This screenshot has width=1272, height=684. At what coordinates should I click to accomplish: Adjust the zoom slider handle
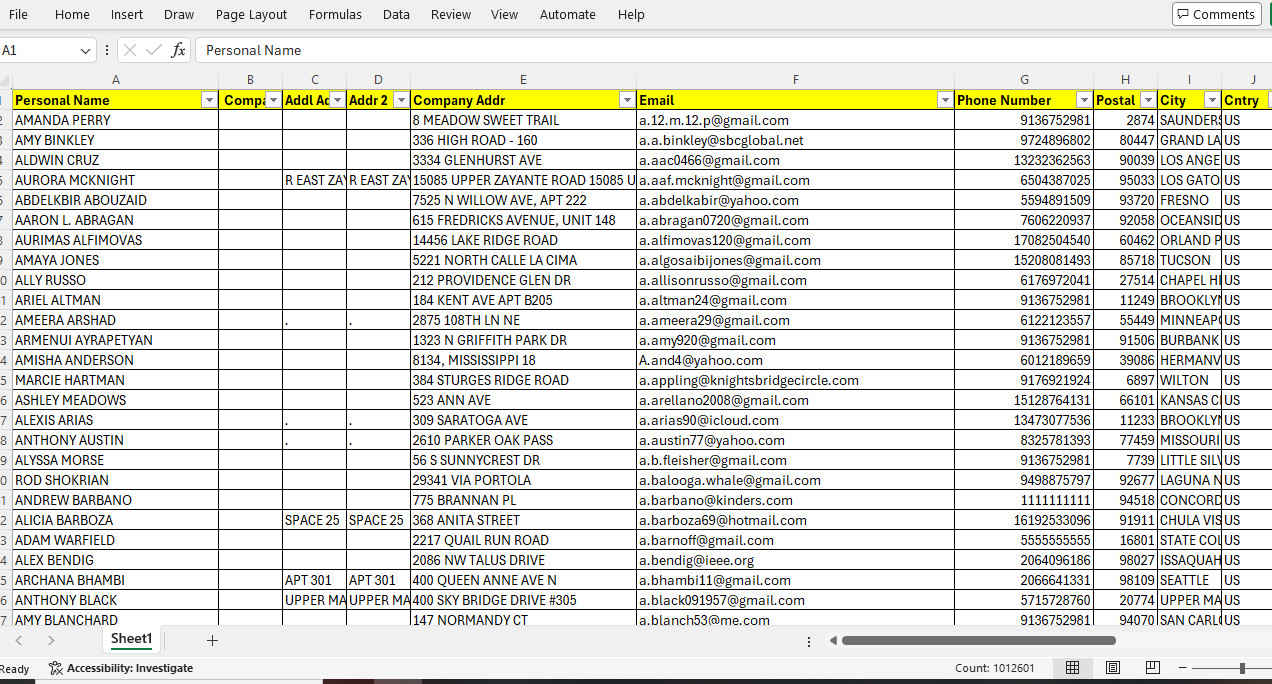pyautogui.click(x=1242, y=668)
